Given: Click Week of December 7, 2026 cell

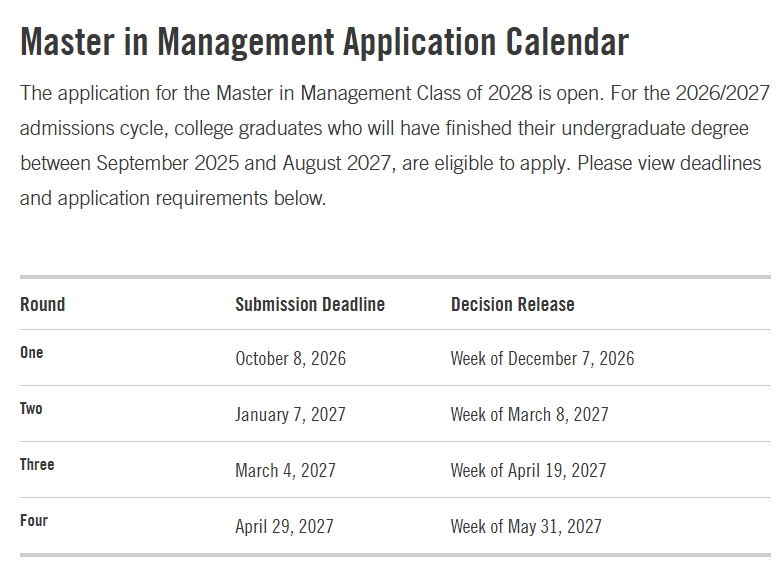Looking at the screenshot, I should [542, 359].
